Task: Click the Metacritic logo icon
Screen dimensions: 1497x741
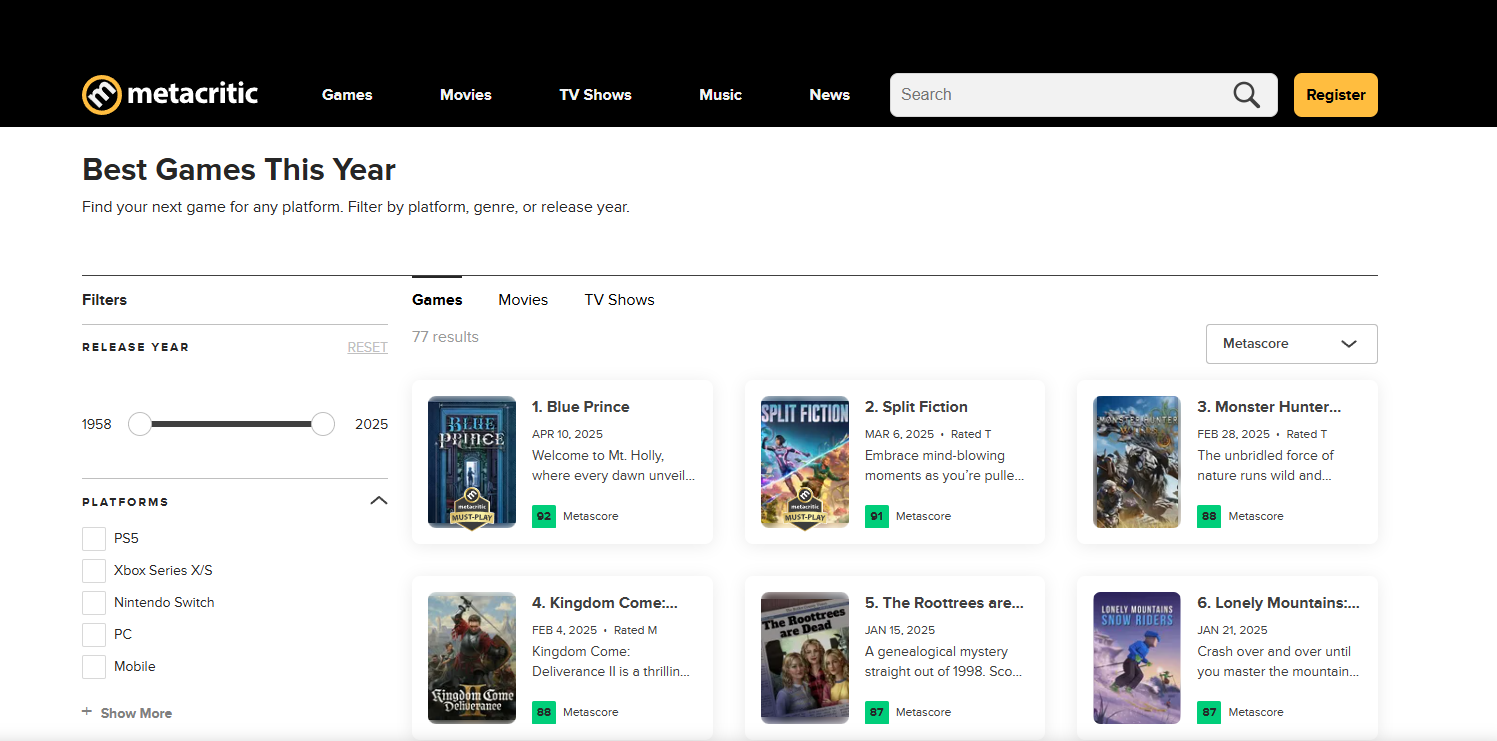Action: point(102,95)
